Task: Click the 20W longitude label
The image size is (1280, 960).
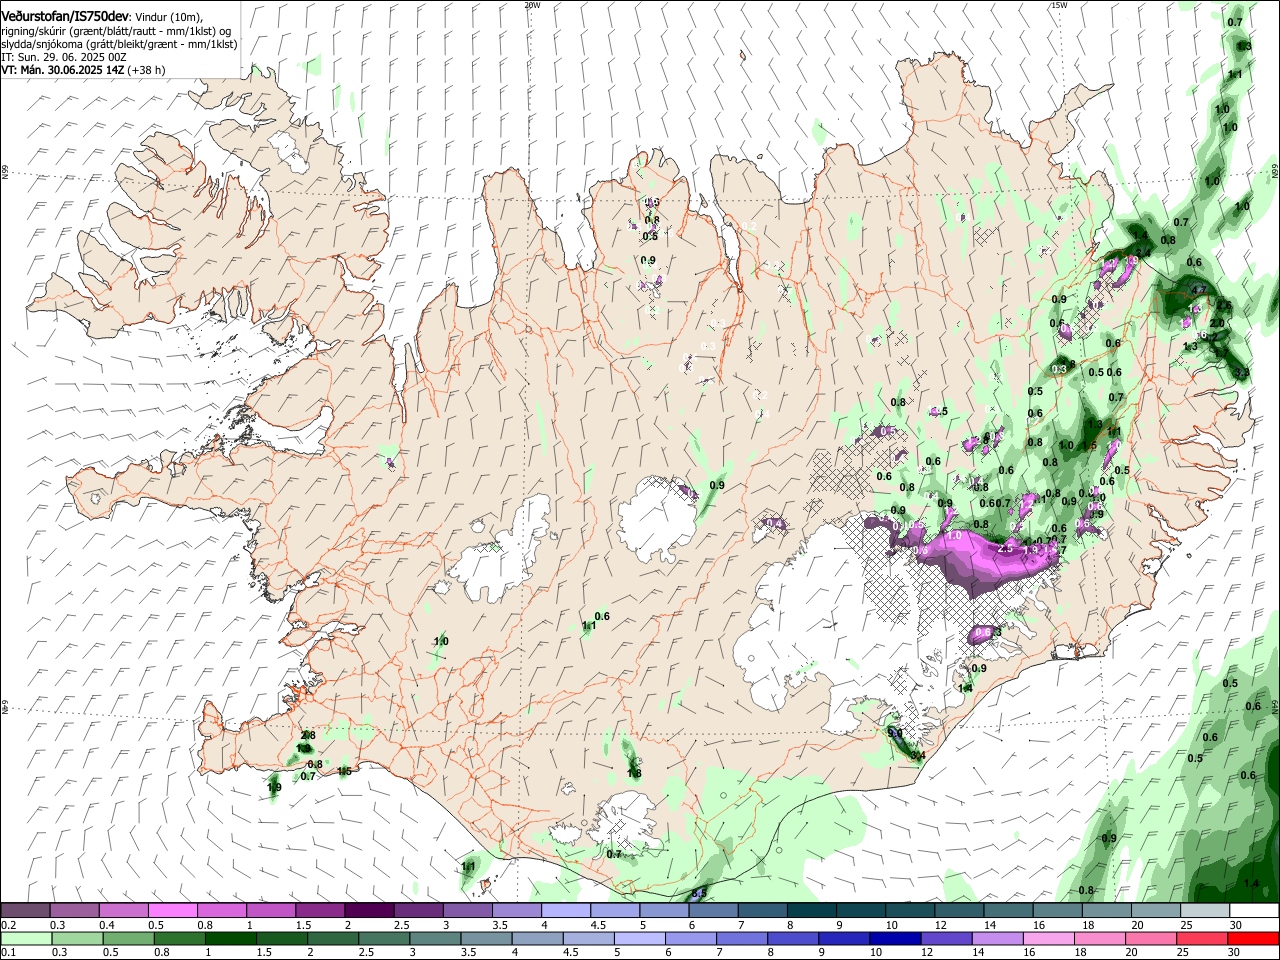Action: tap(532, 5)
